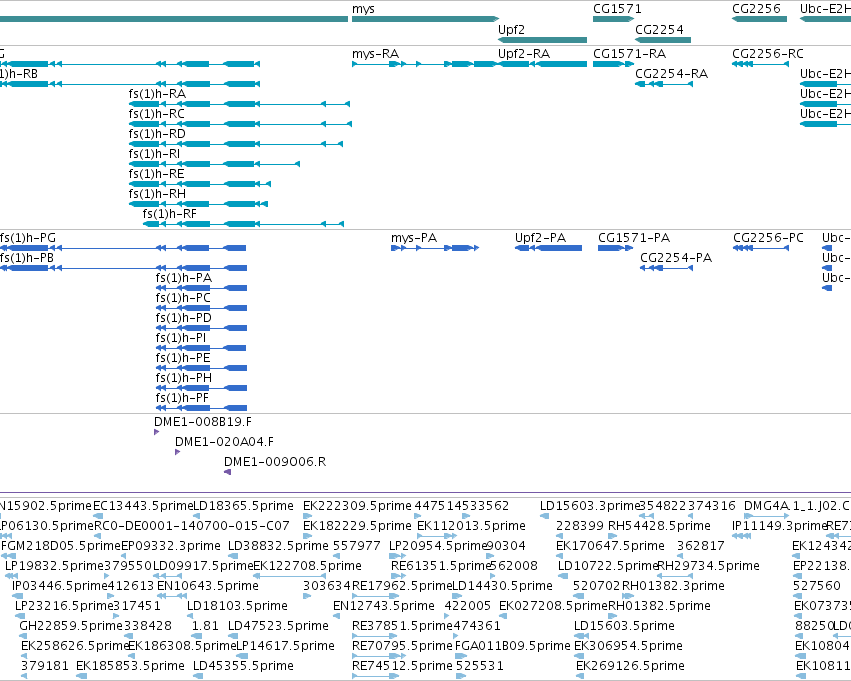Open the CG2254-RA transcript label
Image resolution: width=851 pixels, height=681 pixels.
671,74
